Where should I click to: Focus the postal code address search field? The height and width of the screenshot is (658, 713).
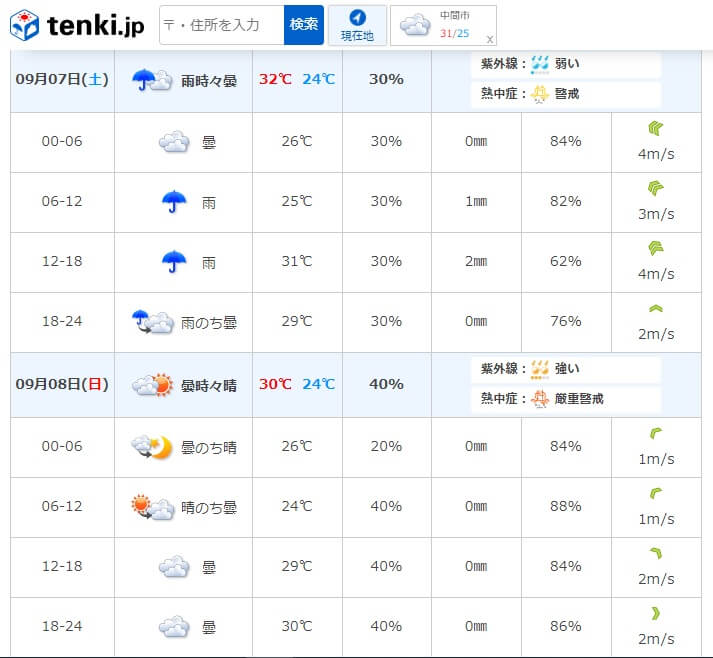pyautogui.click(x=222, y=25)
